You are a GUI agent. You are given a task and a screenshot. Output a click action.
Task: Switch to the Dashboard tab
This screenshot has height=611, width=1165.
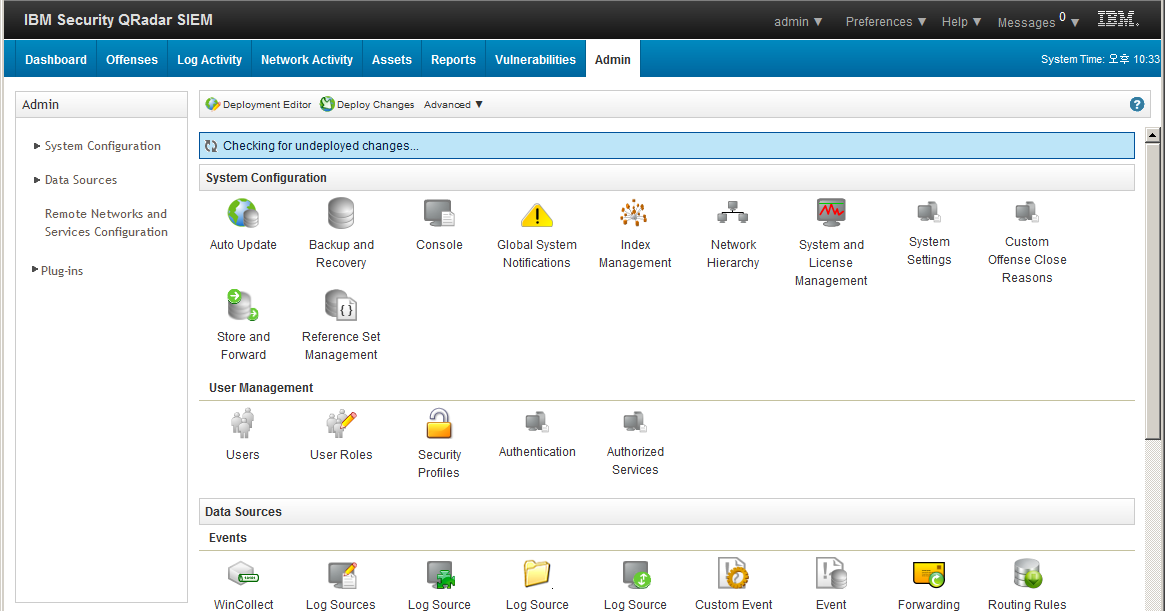[x=56, y=59]
